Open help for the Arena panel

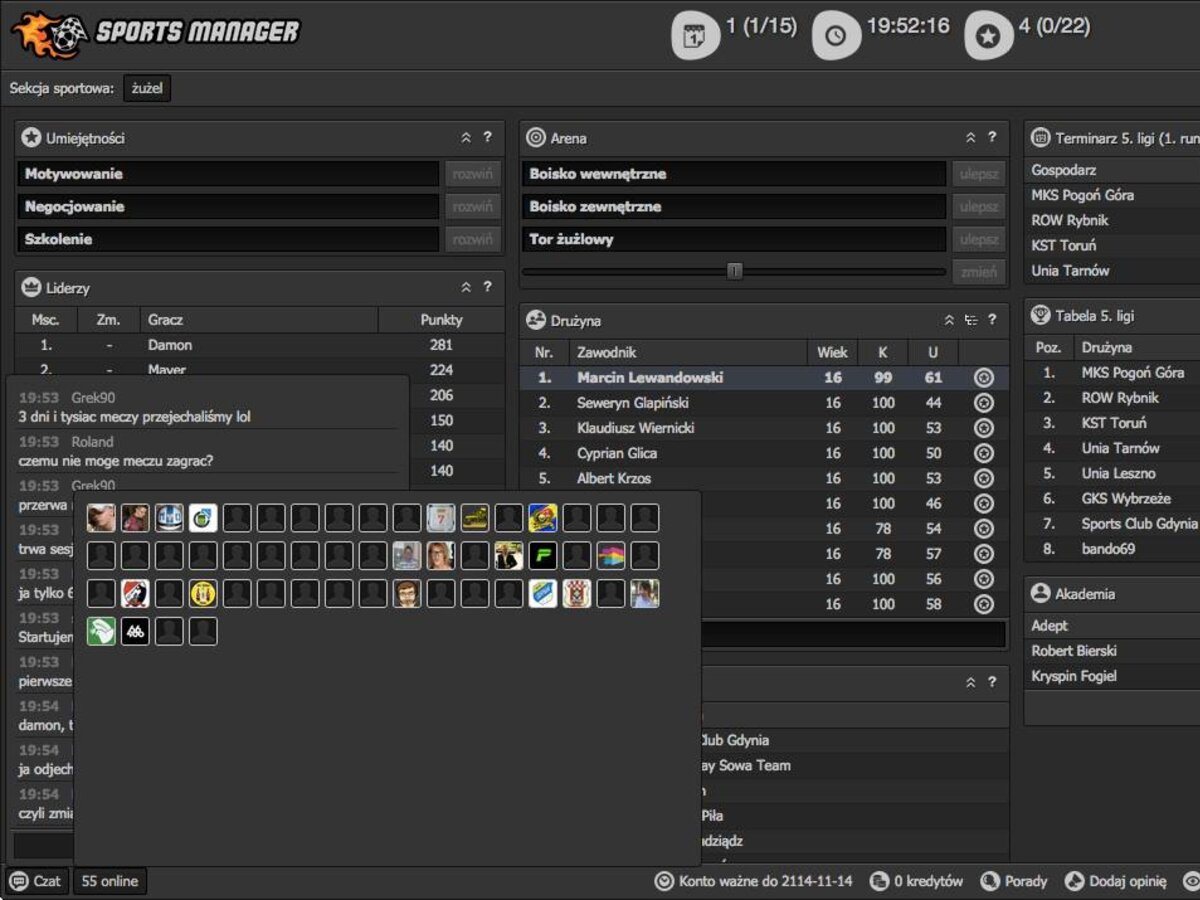click(992, 138)
